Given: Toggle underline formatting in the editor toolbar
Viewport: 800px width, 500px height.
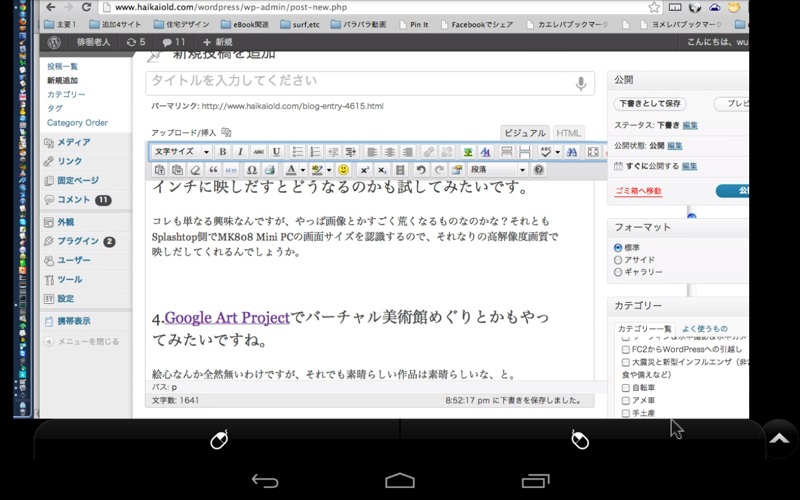Looking at the screenshot, I should click(276, 152).
